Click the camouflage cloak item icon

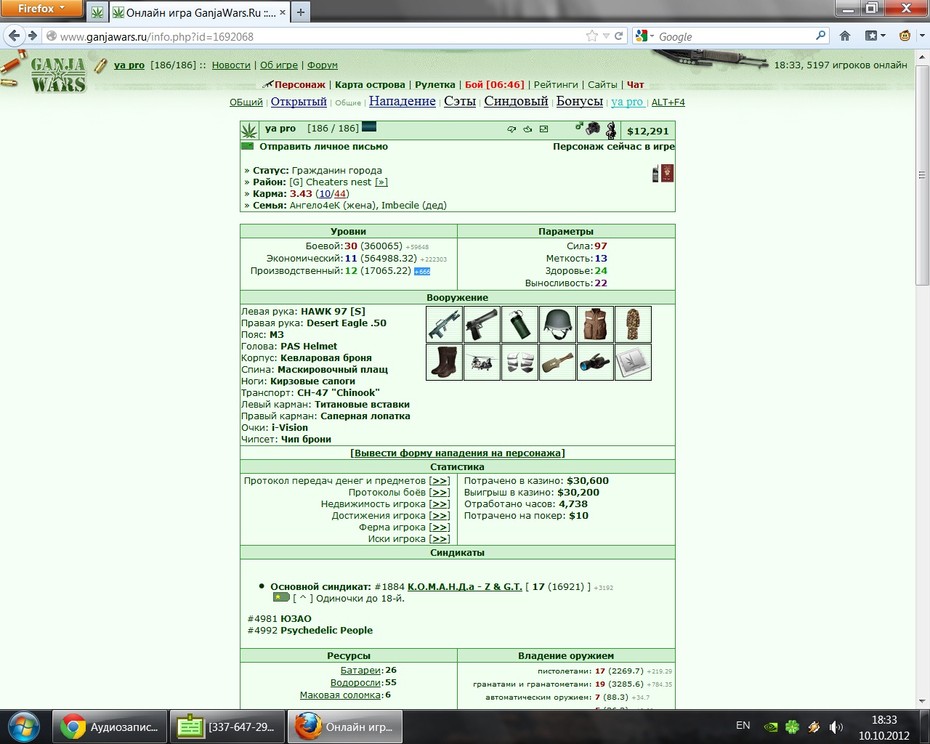[633, 325]
